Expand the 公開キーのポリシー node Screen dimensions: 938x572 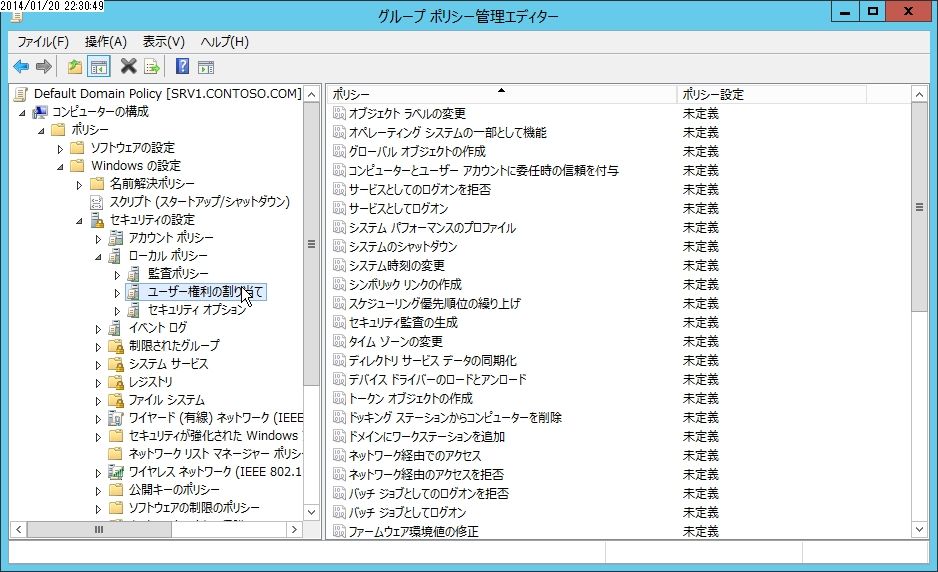(98, 491)
